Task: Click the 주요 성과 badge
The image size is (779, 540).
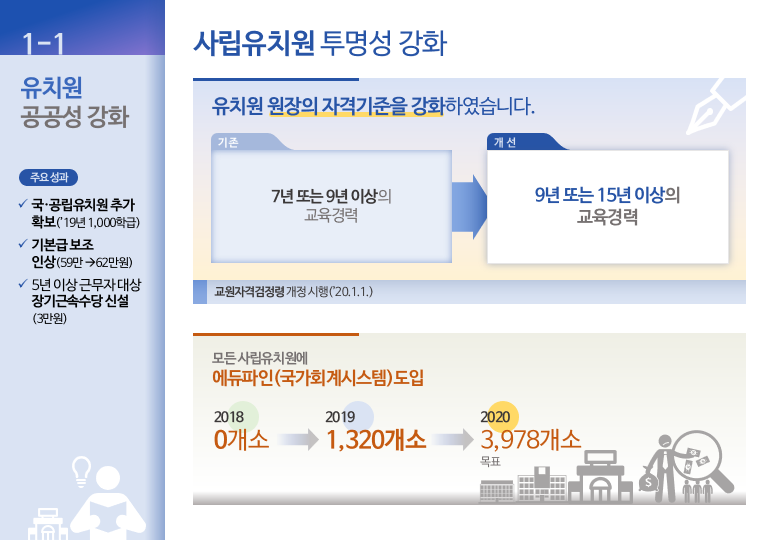Action: (49, 177)
